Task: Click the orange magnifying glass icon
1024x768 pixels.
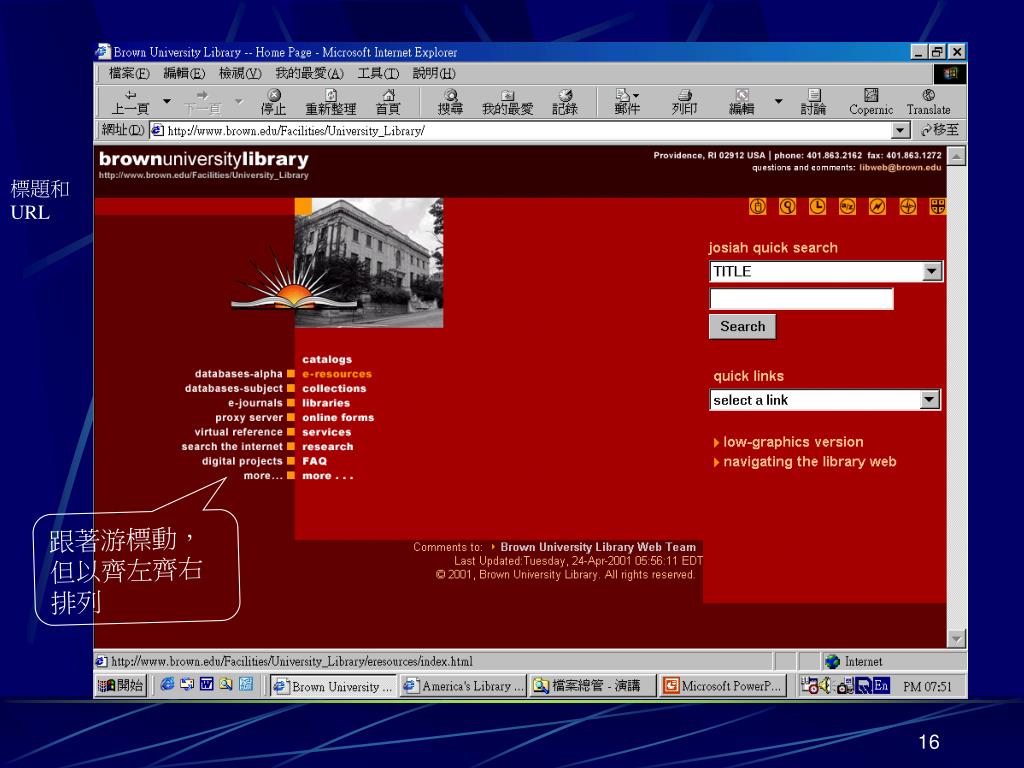Action: 788,207
